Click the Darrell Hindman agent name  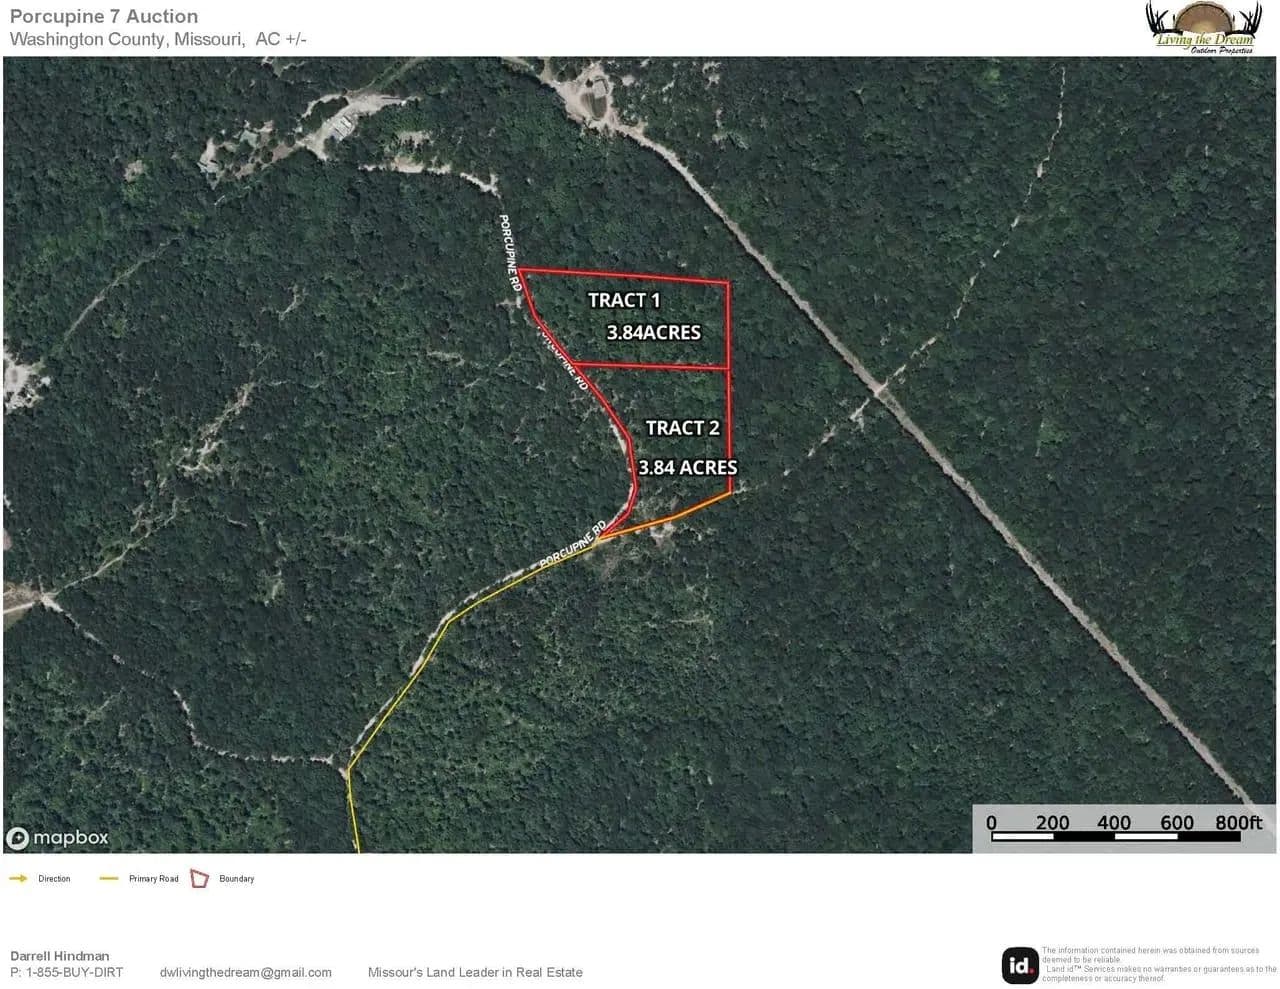(60, 956)
